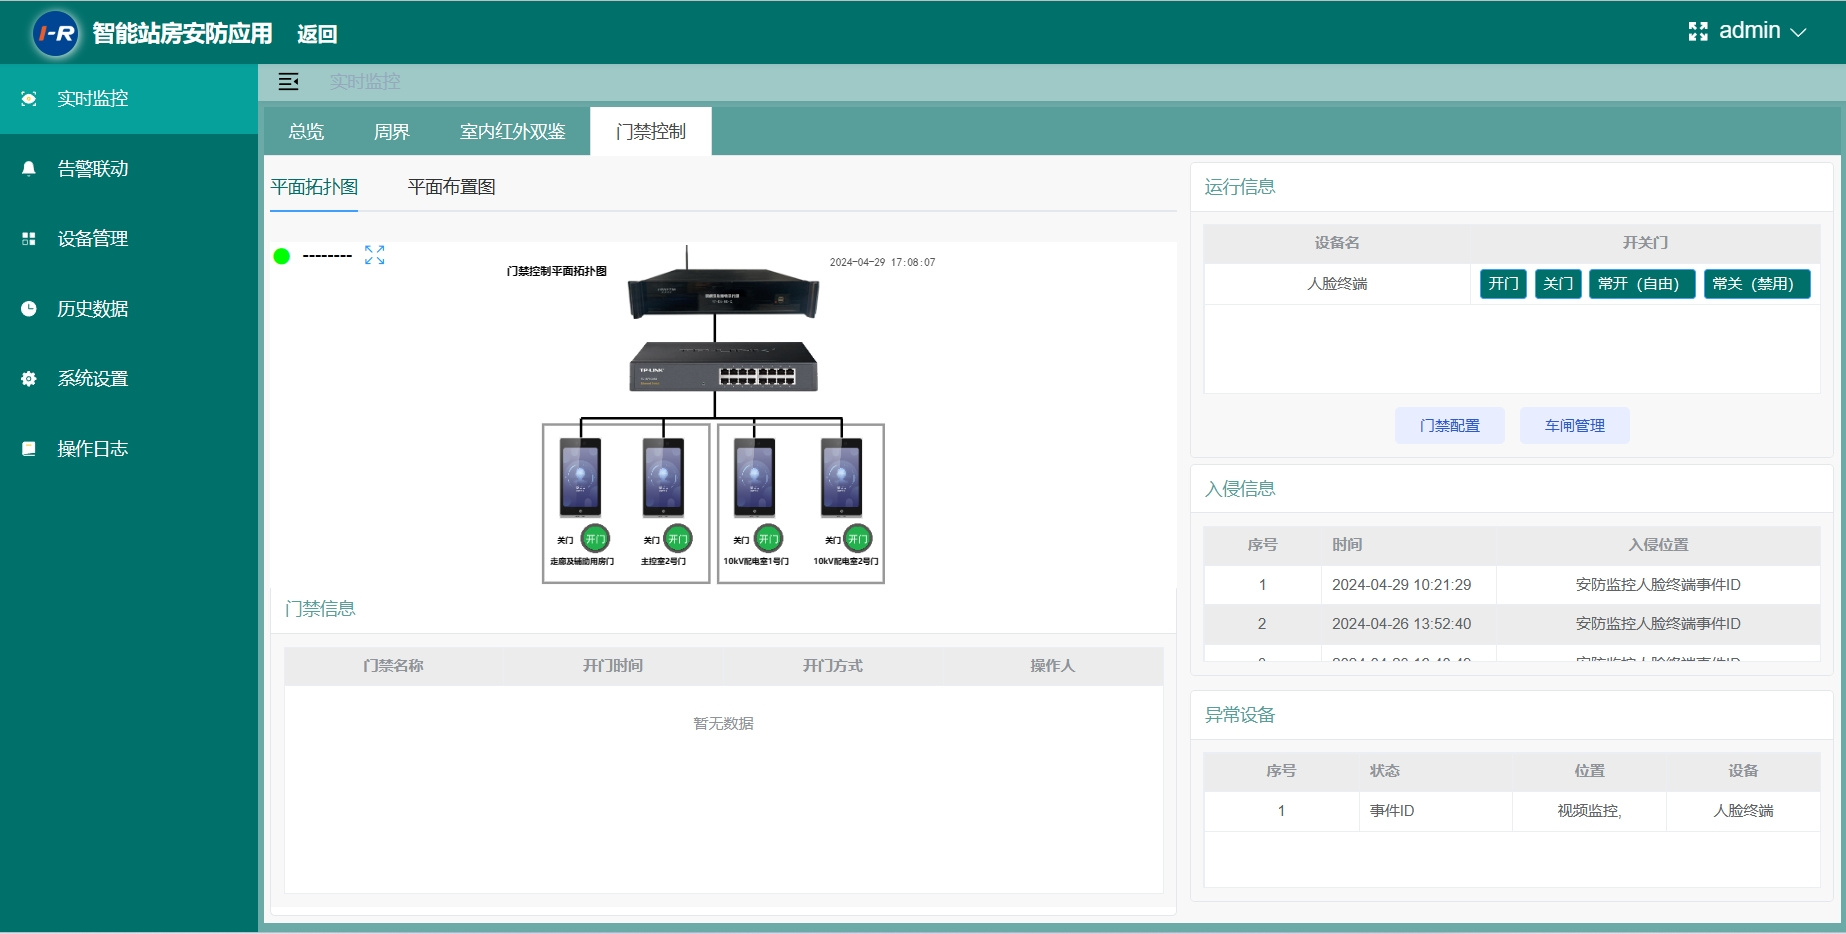Toggle fullscreen icon beside admin
Viewport: 1846px width, 934px height.
click(x=1698, y=32)
